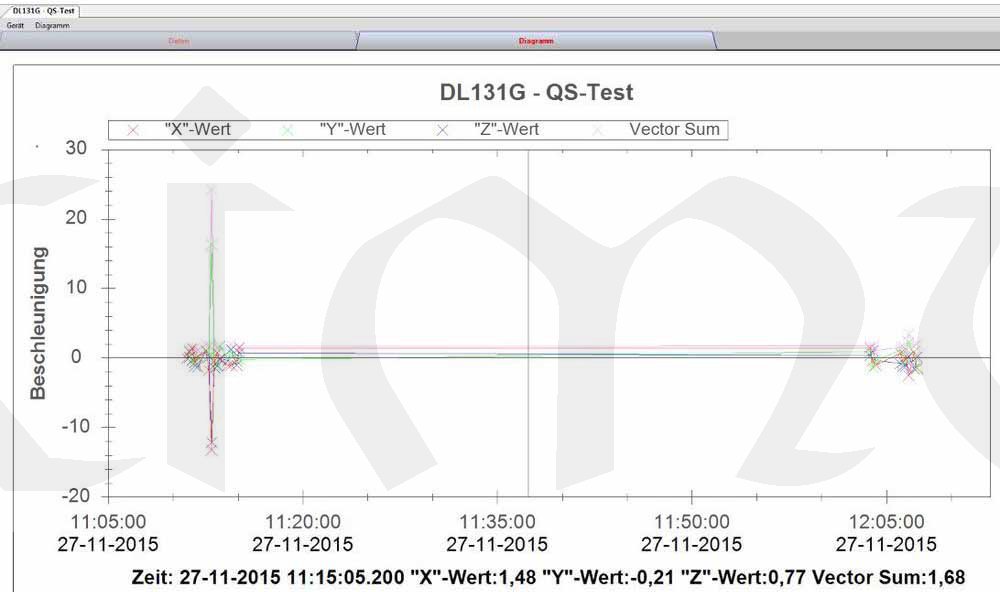The height and width of the screenshot is (592, 1000).
Task: Select the highest spike data point marker
Action: pos(211,190)
